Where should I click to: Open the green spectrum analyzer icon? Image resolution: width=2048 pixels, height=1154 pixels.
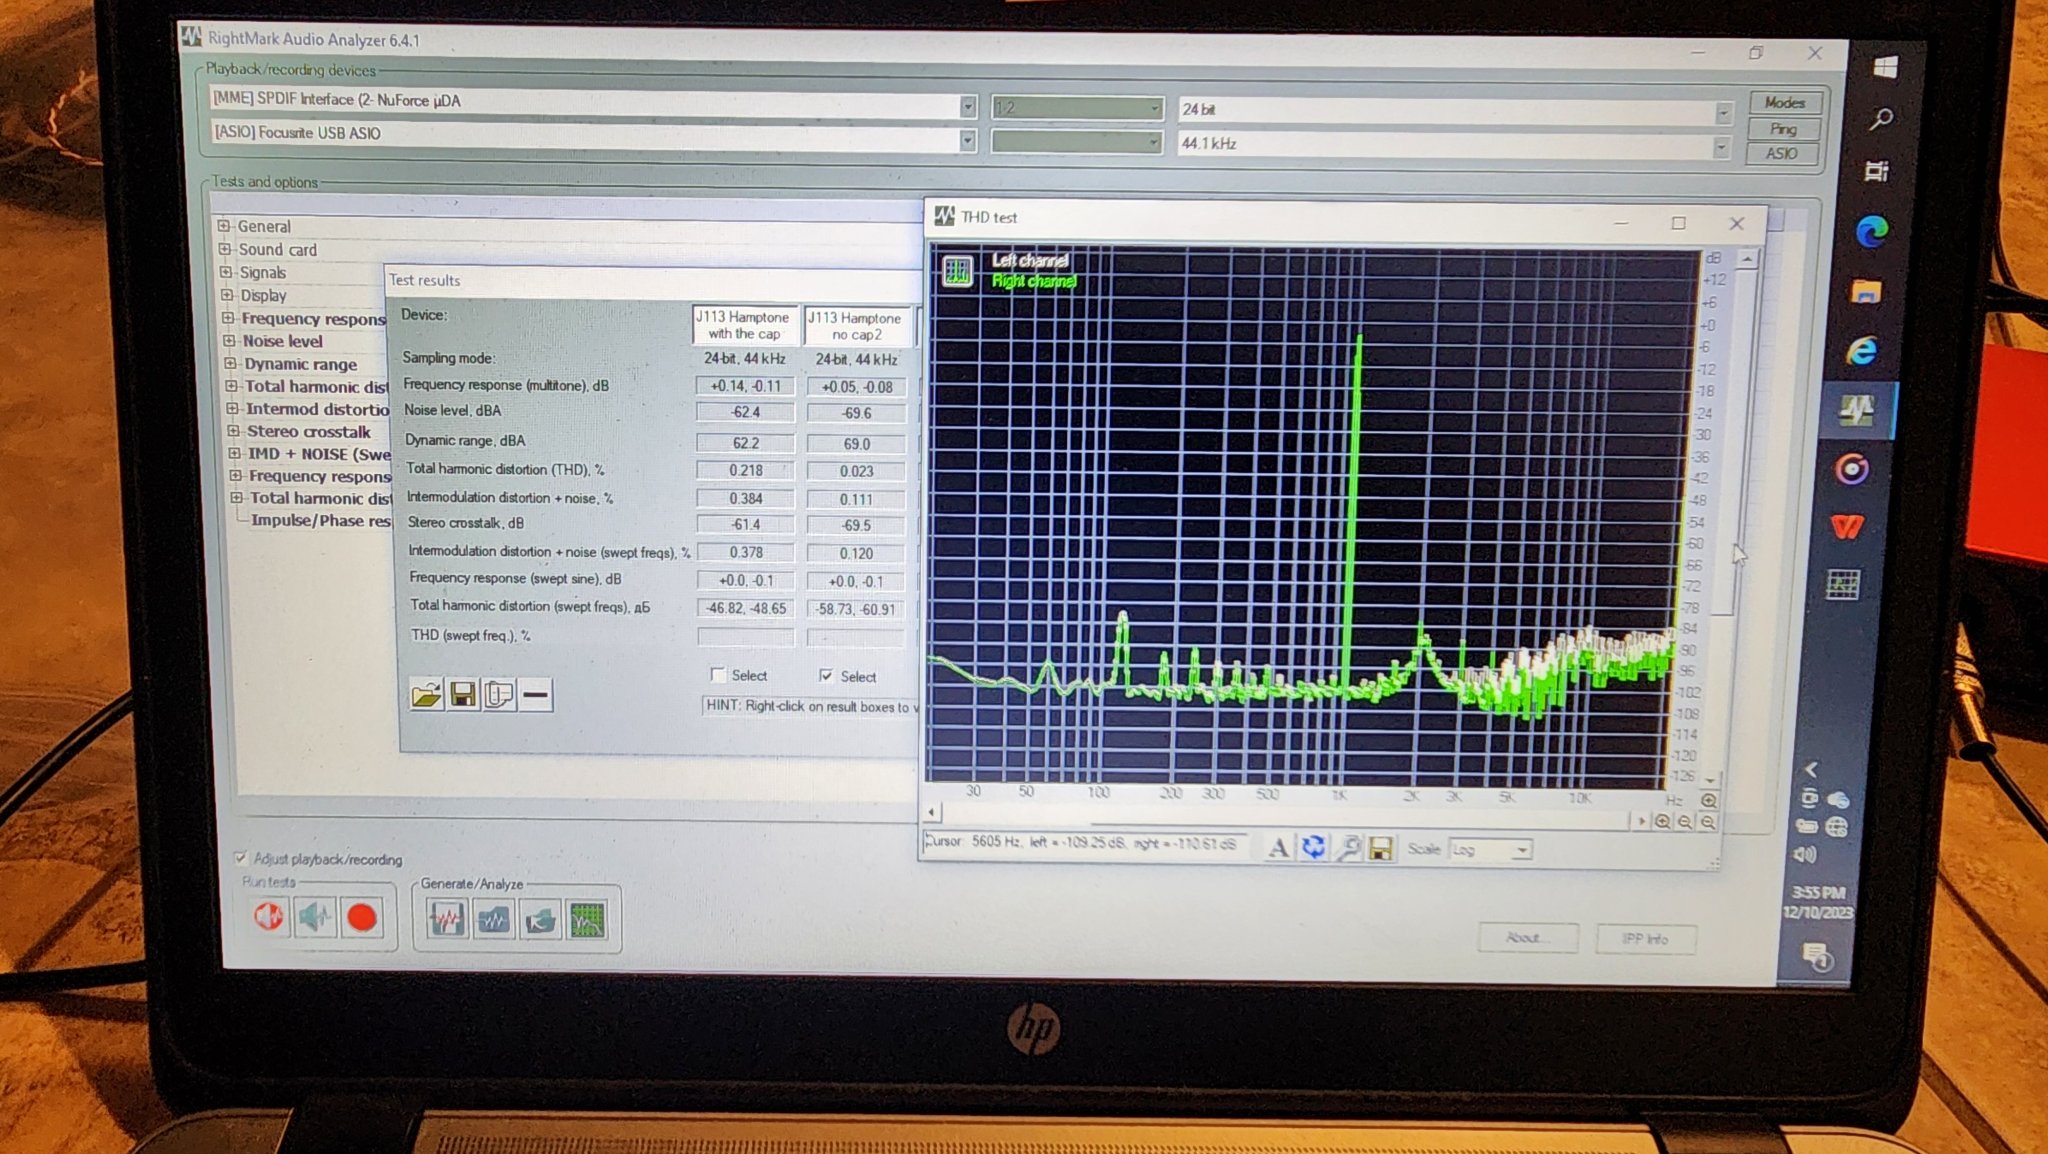[x=587, y=921]
